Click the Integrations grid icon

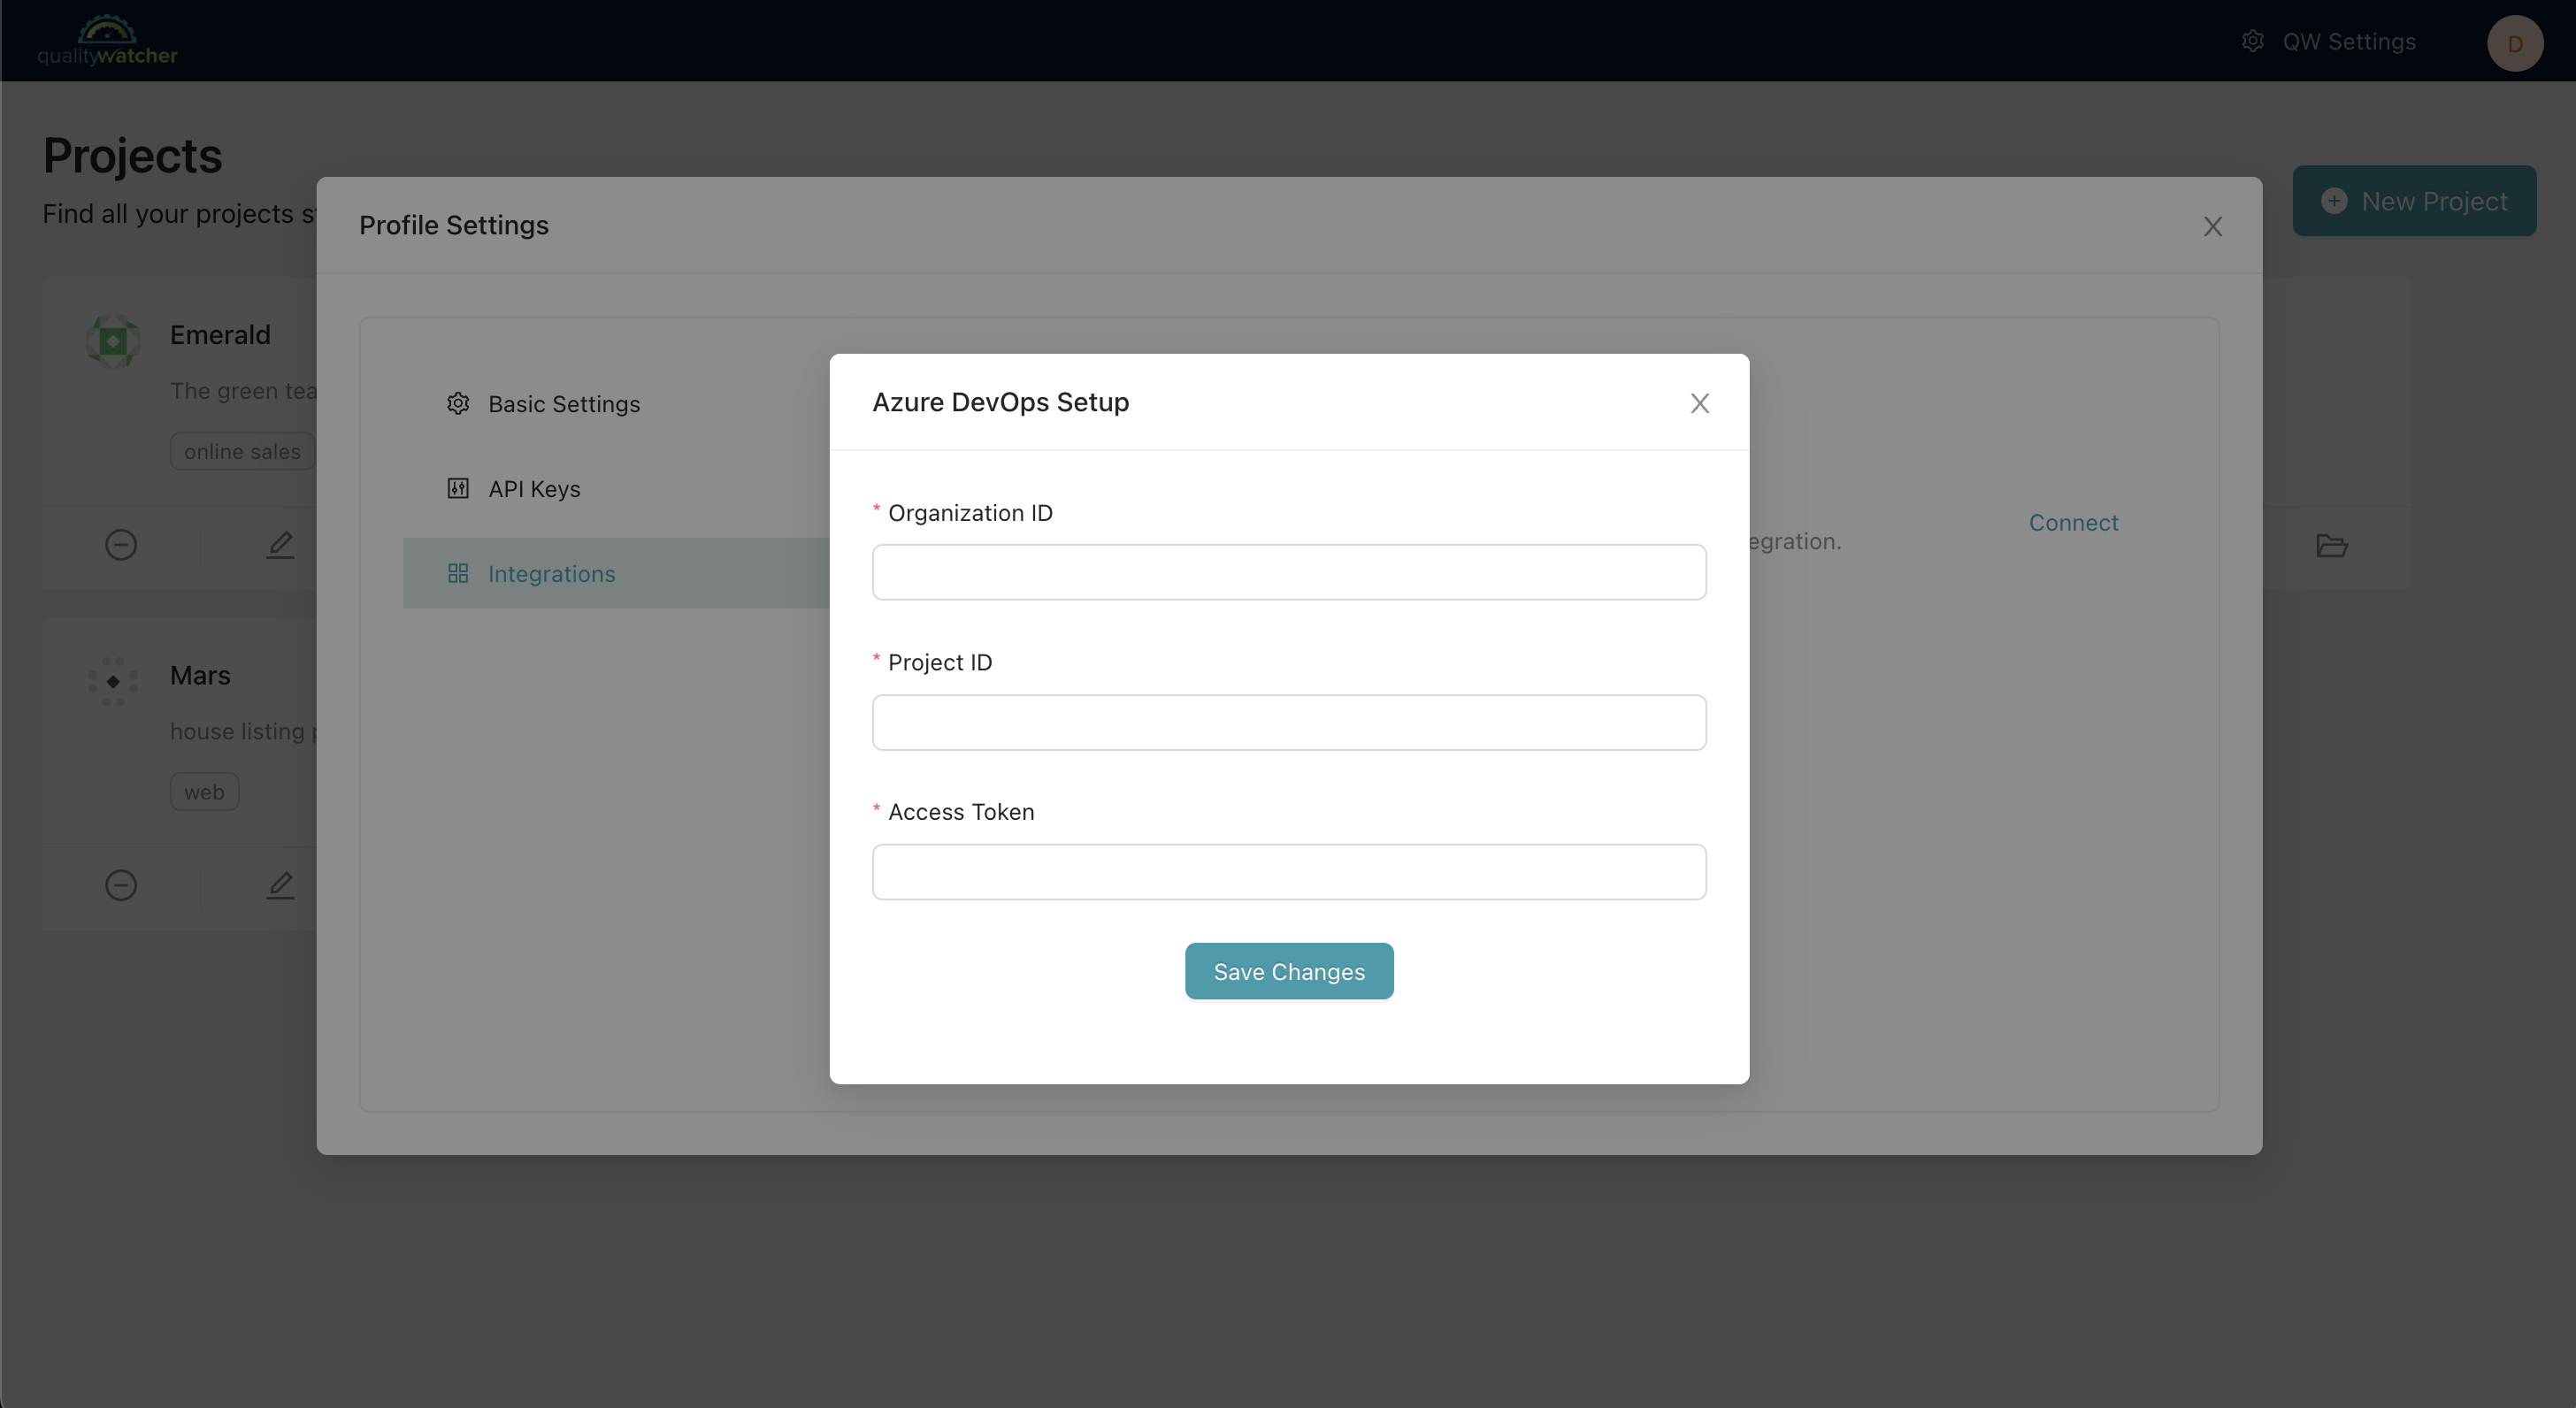pos(458,573)
